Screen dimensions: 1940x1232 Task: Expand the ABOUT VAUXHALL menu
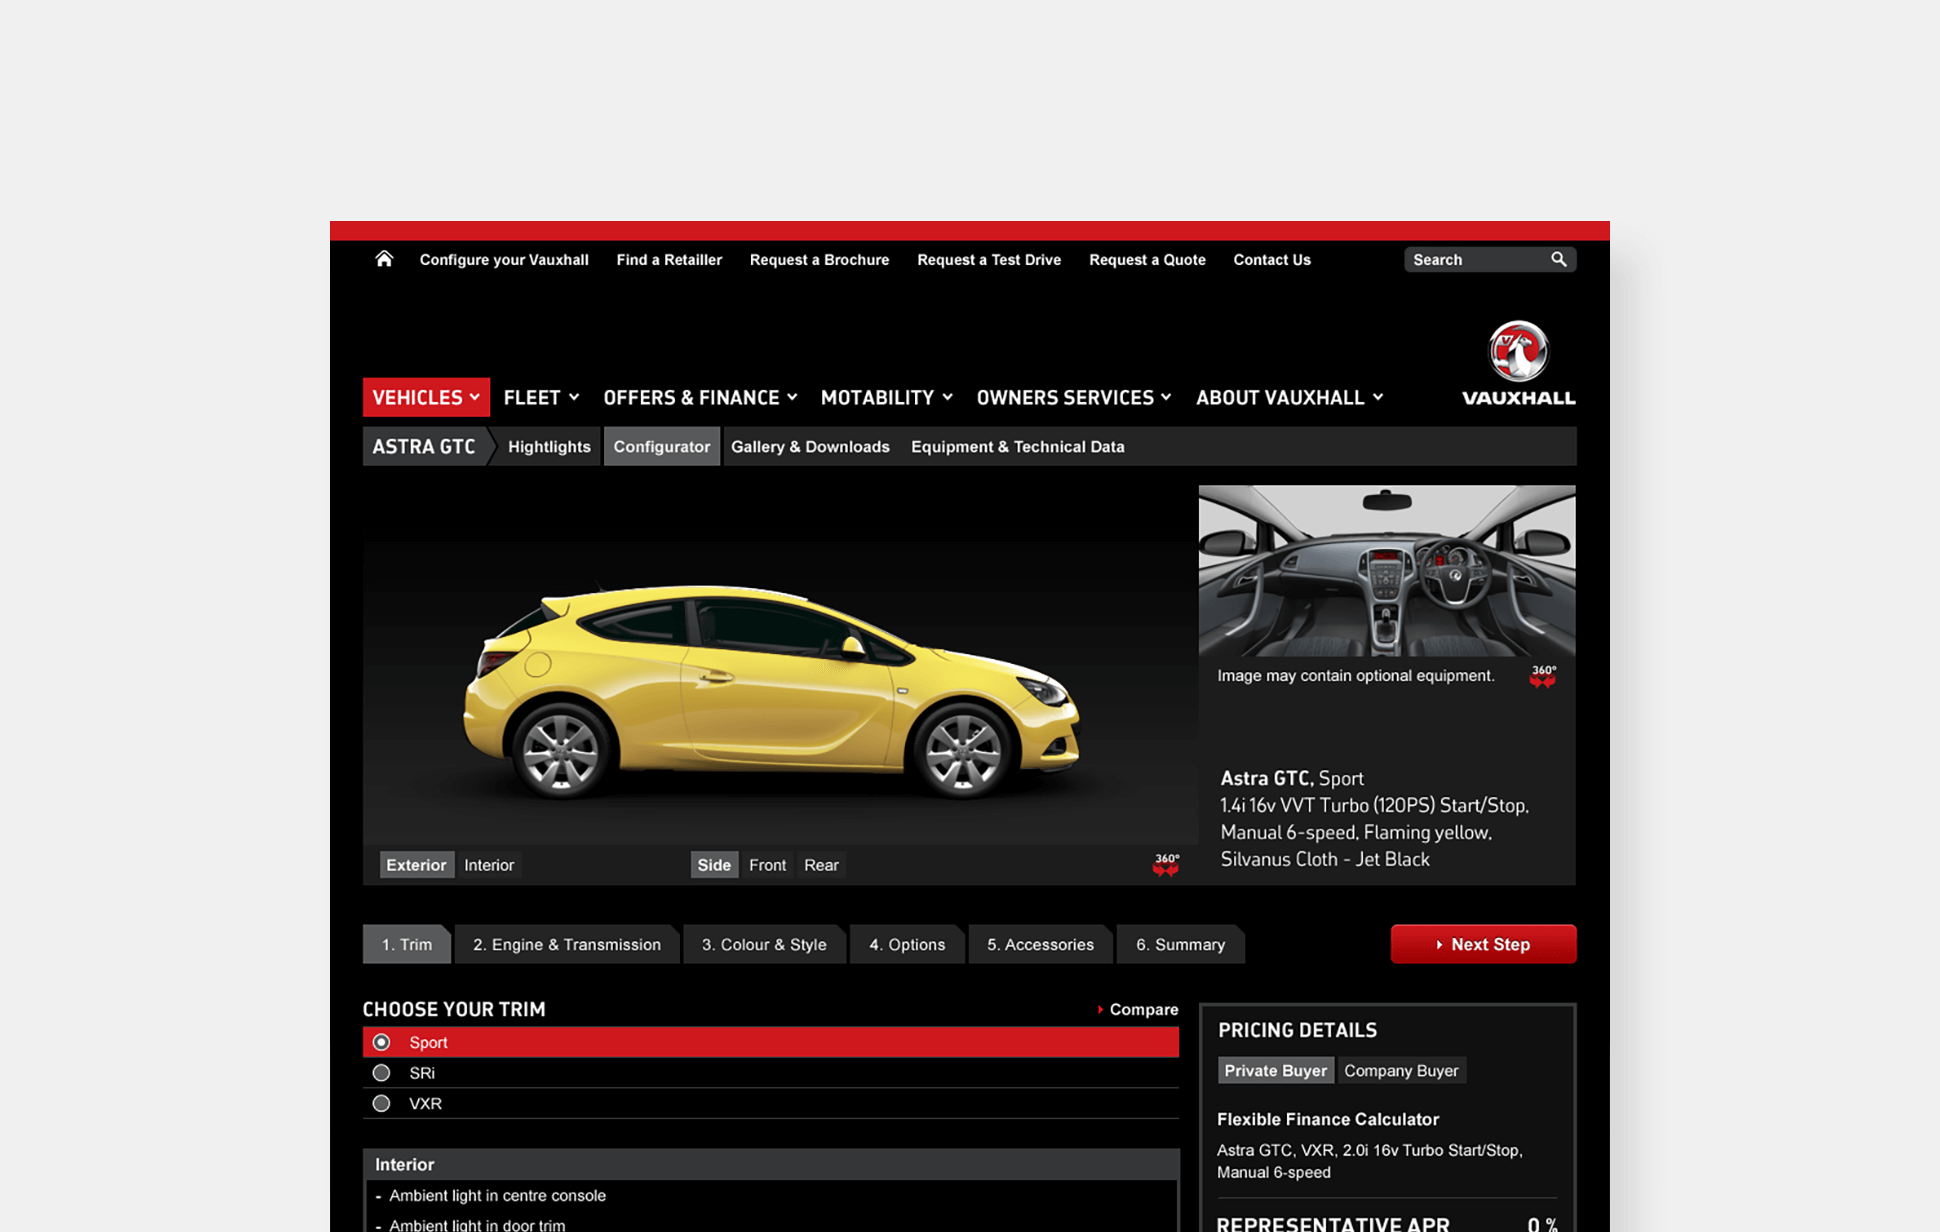1287,397
